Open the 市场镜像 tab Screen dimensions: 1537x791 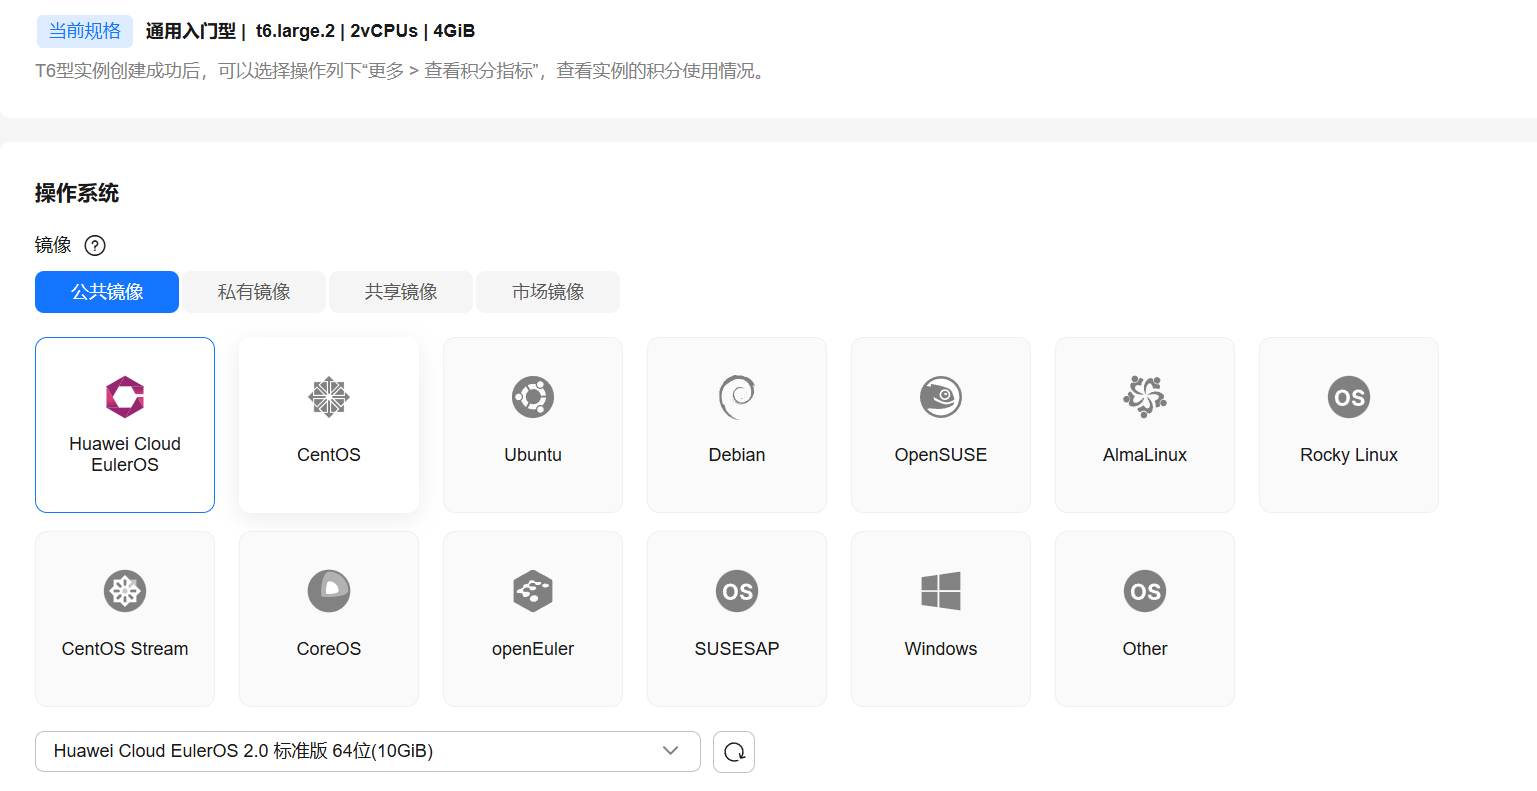click(548, 292)
